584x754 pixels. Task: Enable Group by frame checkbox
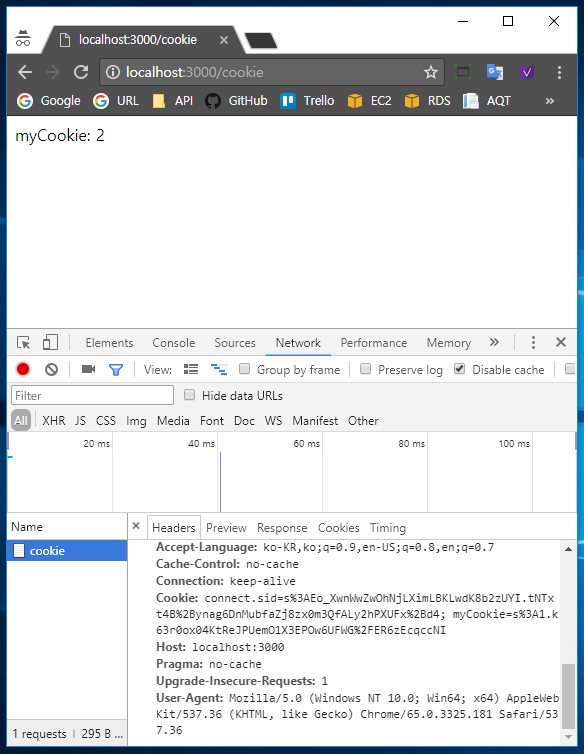[x=244, y=369]
